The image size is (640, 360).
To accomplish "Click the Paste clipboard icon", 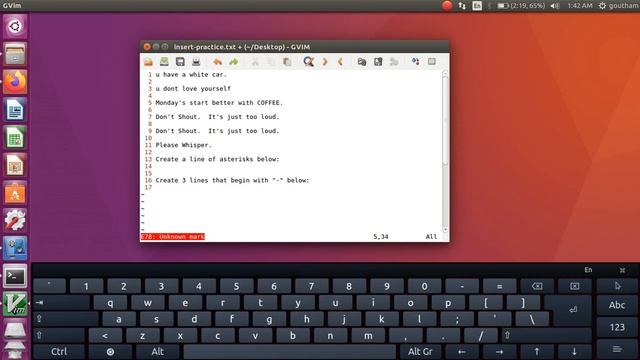I will tap(287, 62).
